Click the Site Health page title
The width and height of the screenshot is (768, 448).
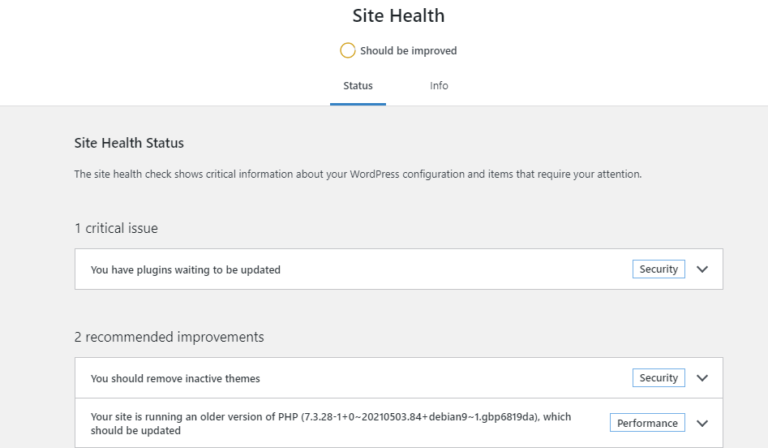click(x=398, y=16)
